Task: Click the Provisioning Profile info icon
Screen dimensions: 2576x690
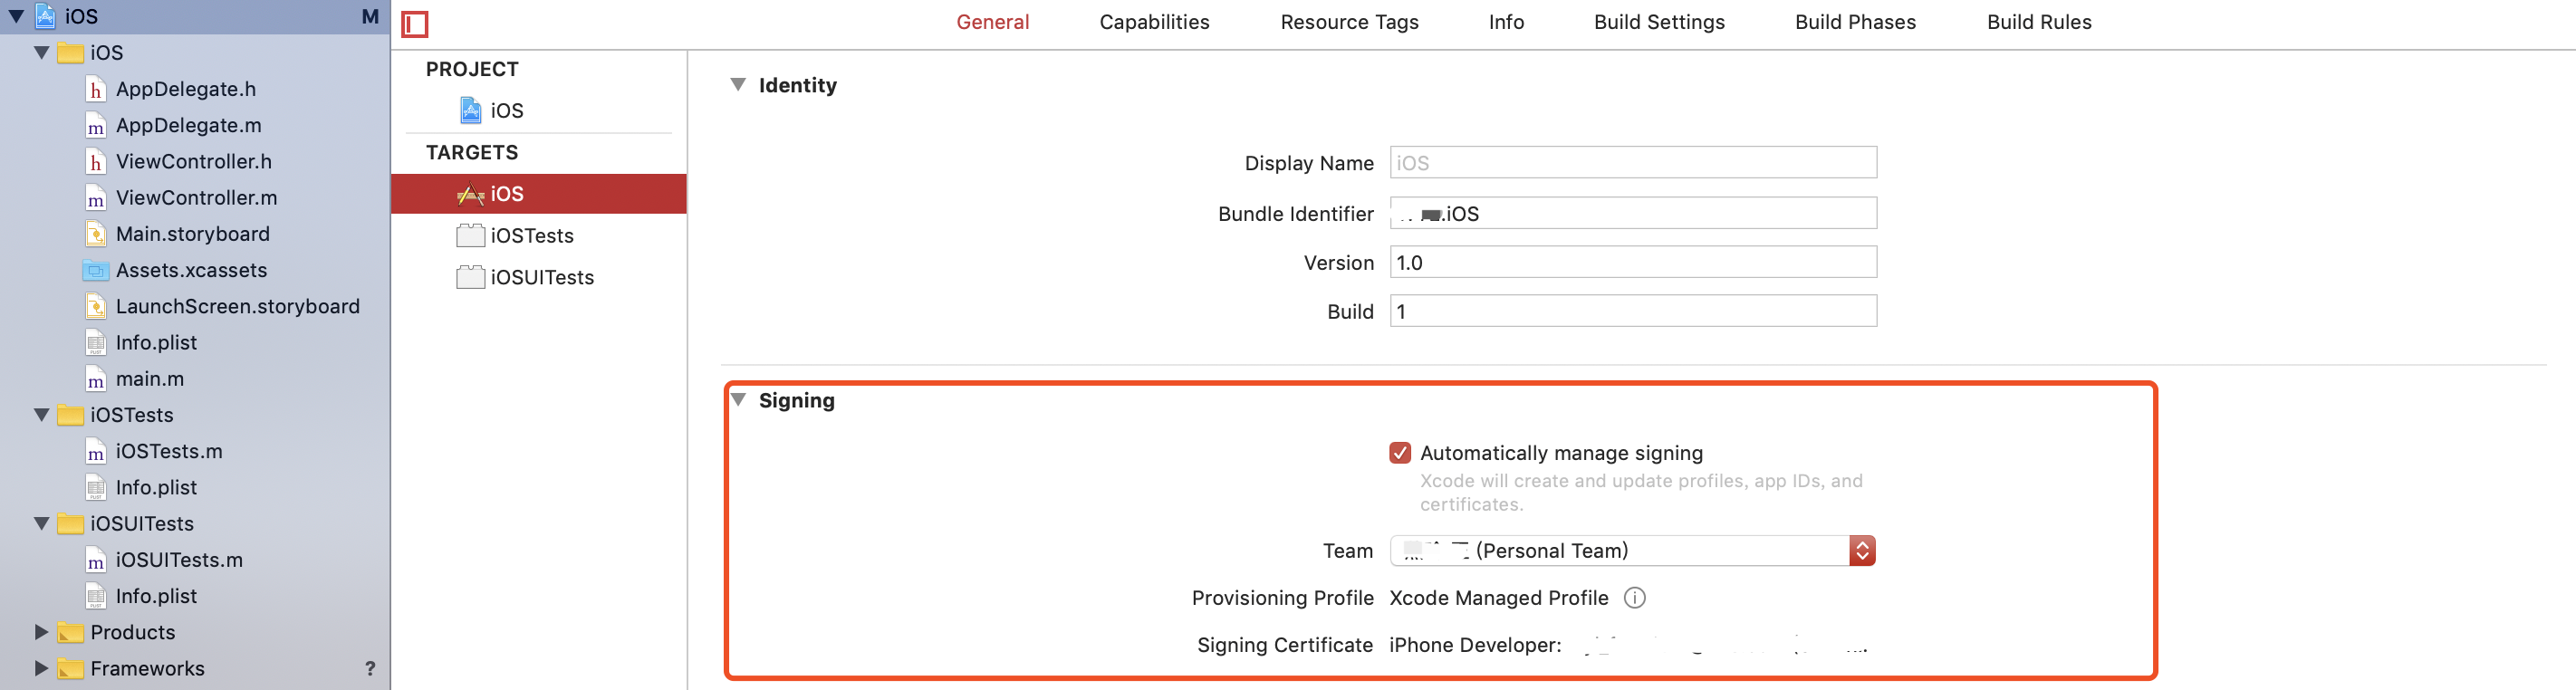Action: click(x=1634, y=598)
